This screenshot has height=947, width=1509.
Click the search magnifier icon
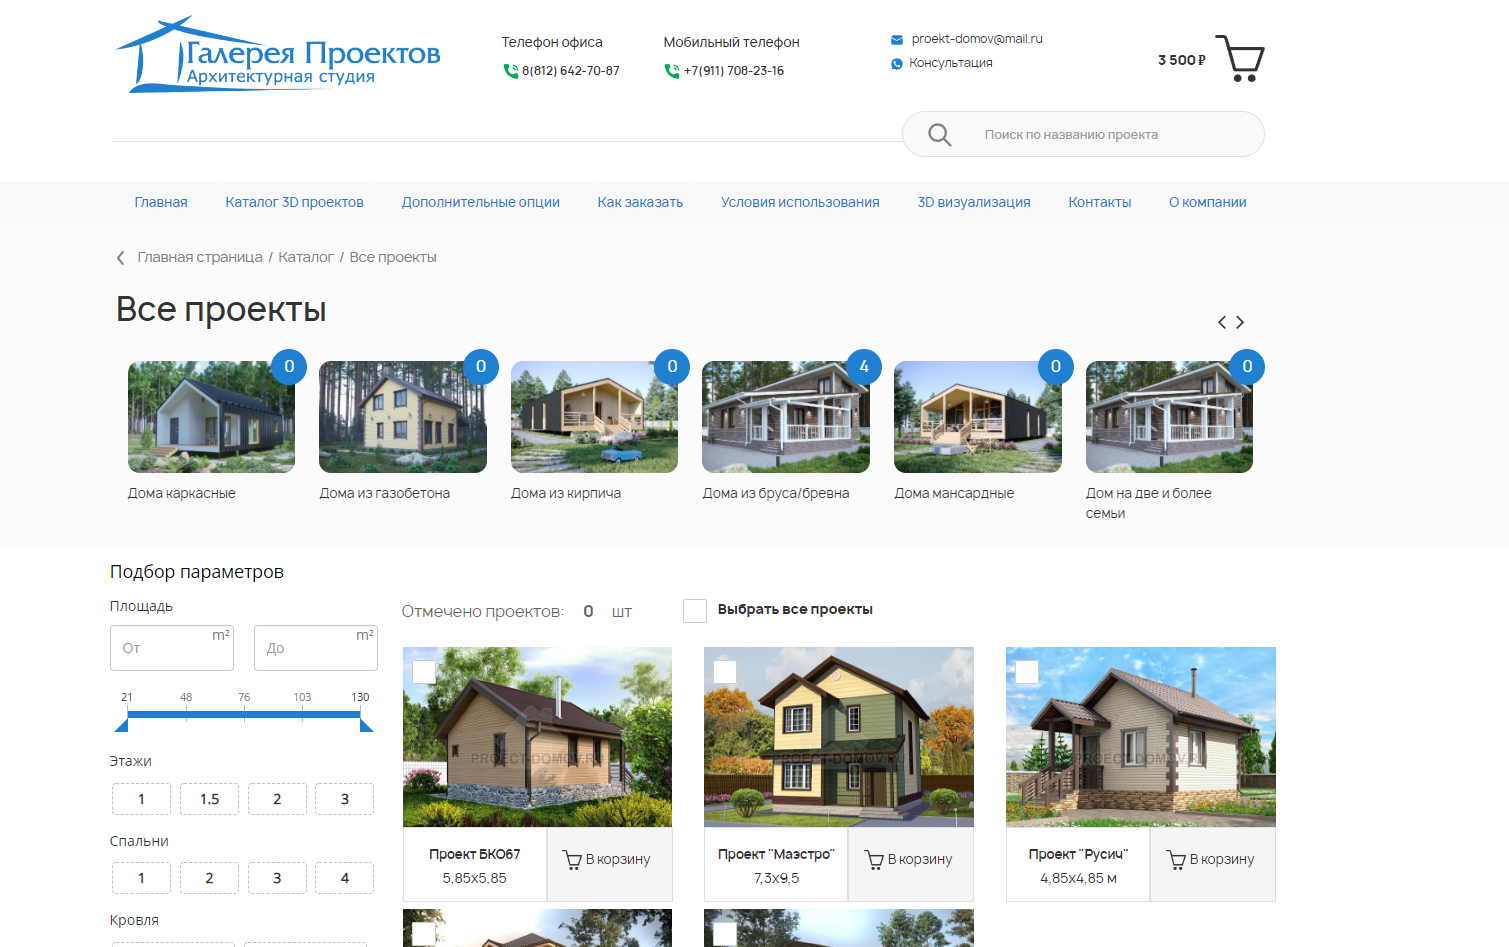pos(939,134)
